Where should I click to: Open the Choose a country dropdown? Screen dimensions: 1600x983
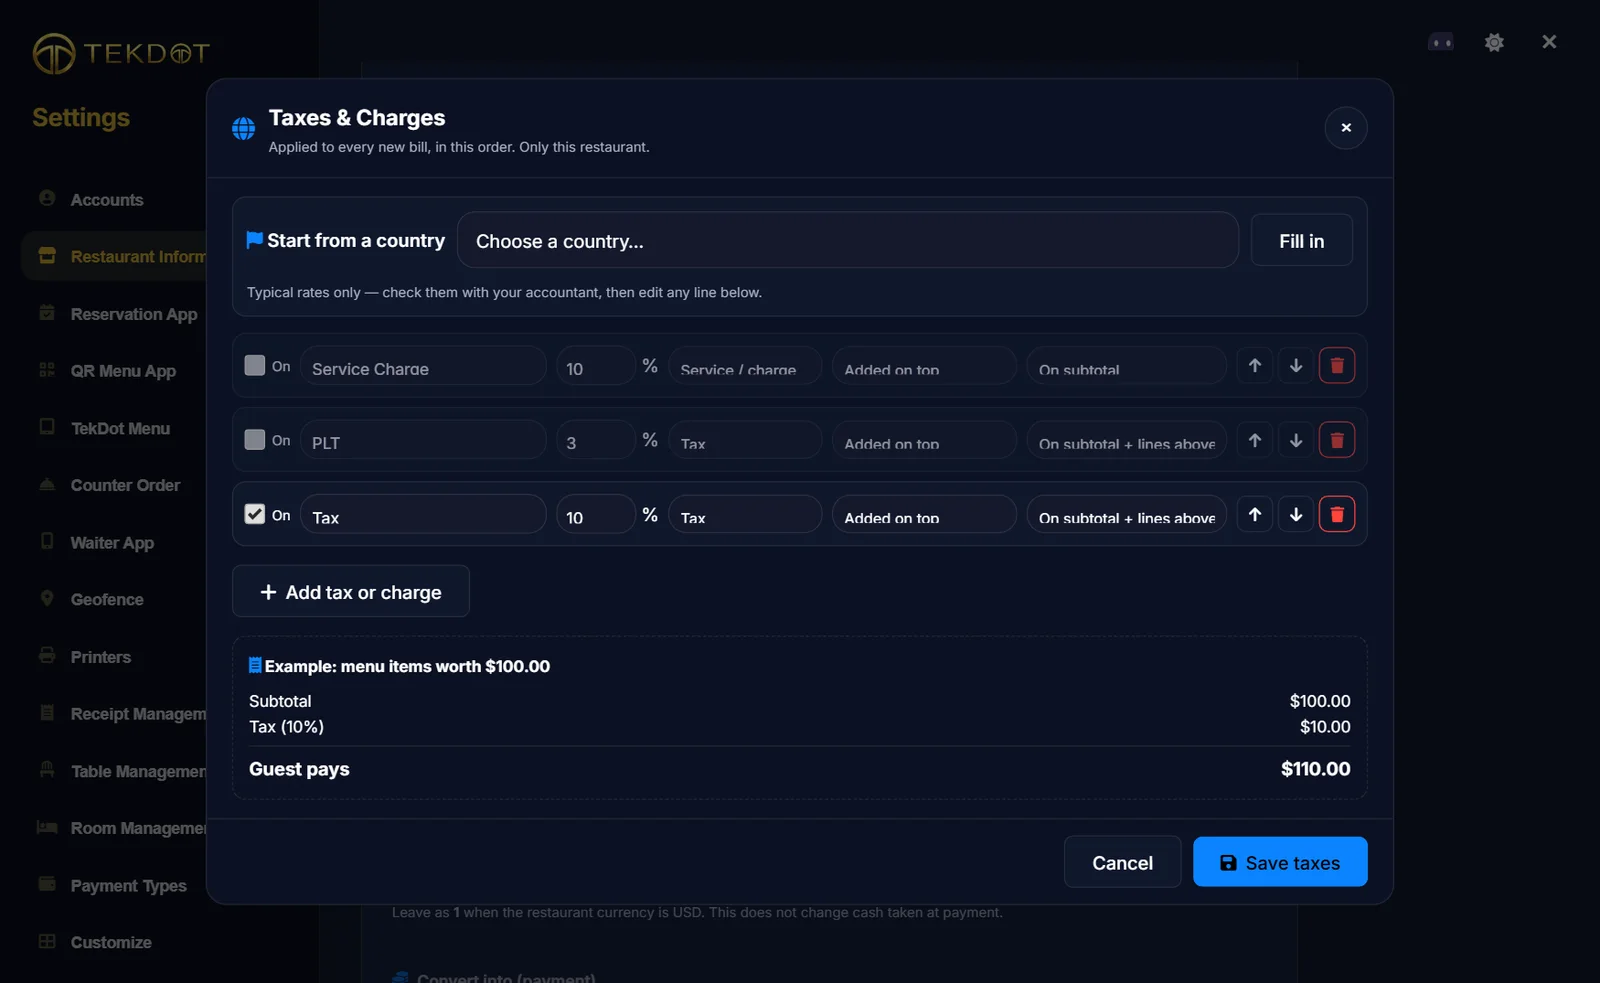point(848,240)
